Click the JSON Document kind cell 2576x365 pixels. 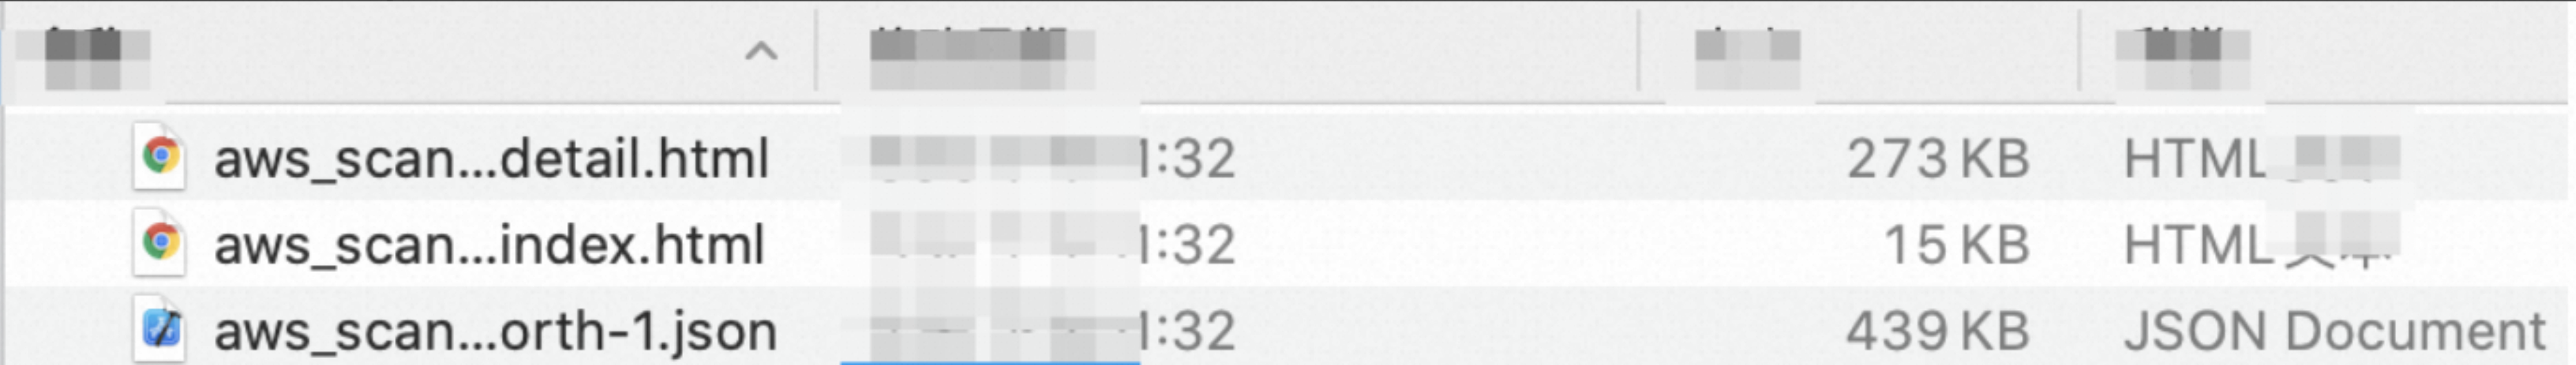pyautogui.click(x=2334, y=331)
